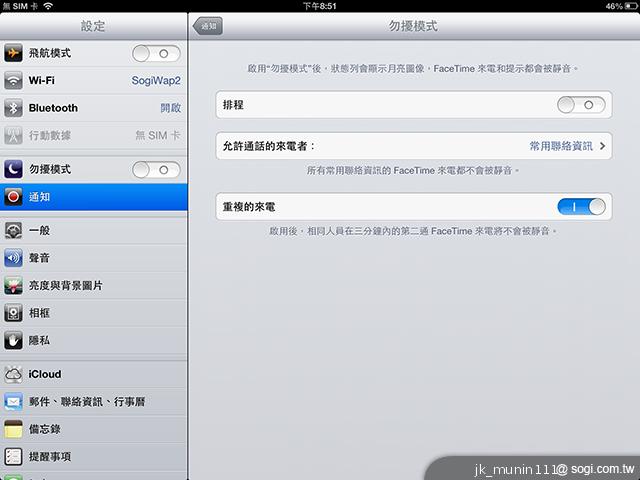Open Sounds (聲音) settings

93,258
